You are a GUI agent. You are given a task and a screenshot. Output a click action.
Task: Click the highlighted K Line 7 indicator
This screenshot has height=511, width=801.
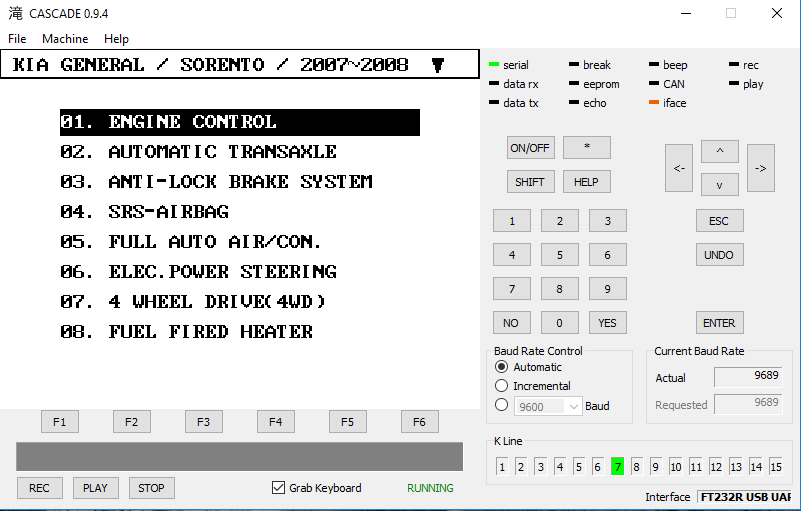(x=617, y=467)
